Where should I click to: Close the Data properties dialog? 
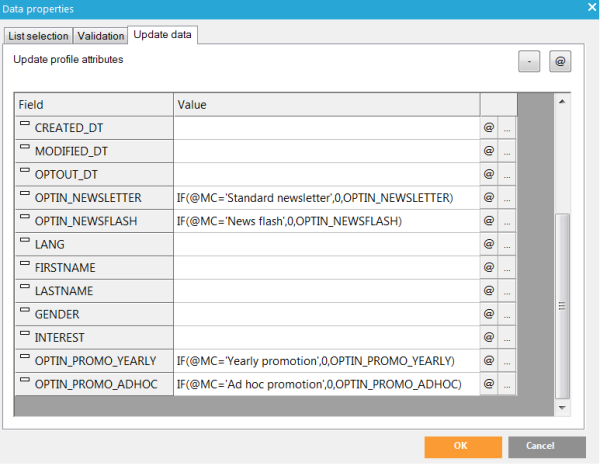coord(588,8)
